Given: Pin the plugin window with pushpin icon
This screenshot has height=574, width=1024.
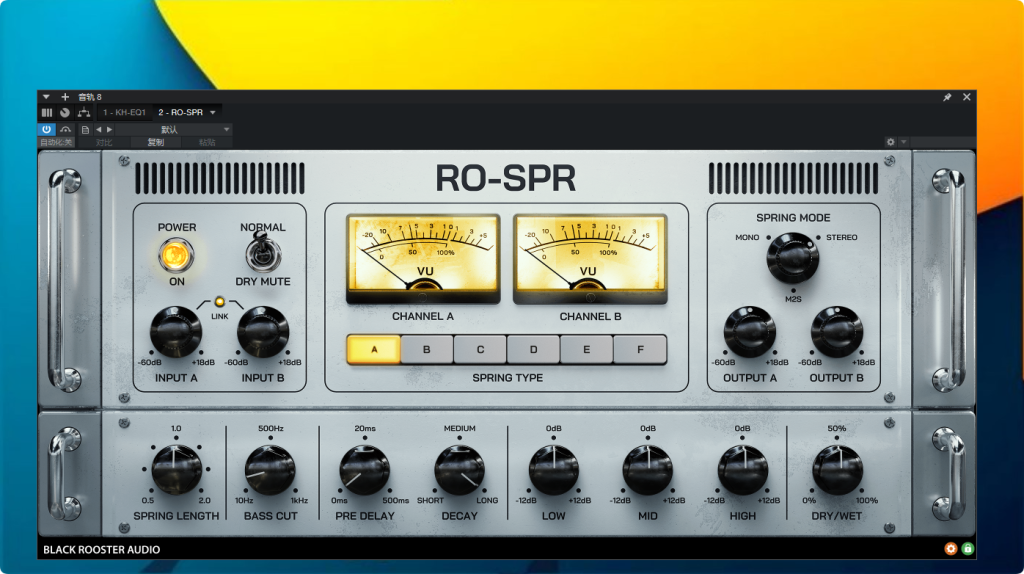Looking at the screenshot, I should coord(947,97).
